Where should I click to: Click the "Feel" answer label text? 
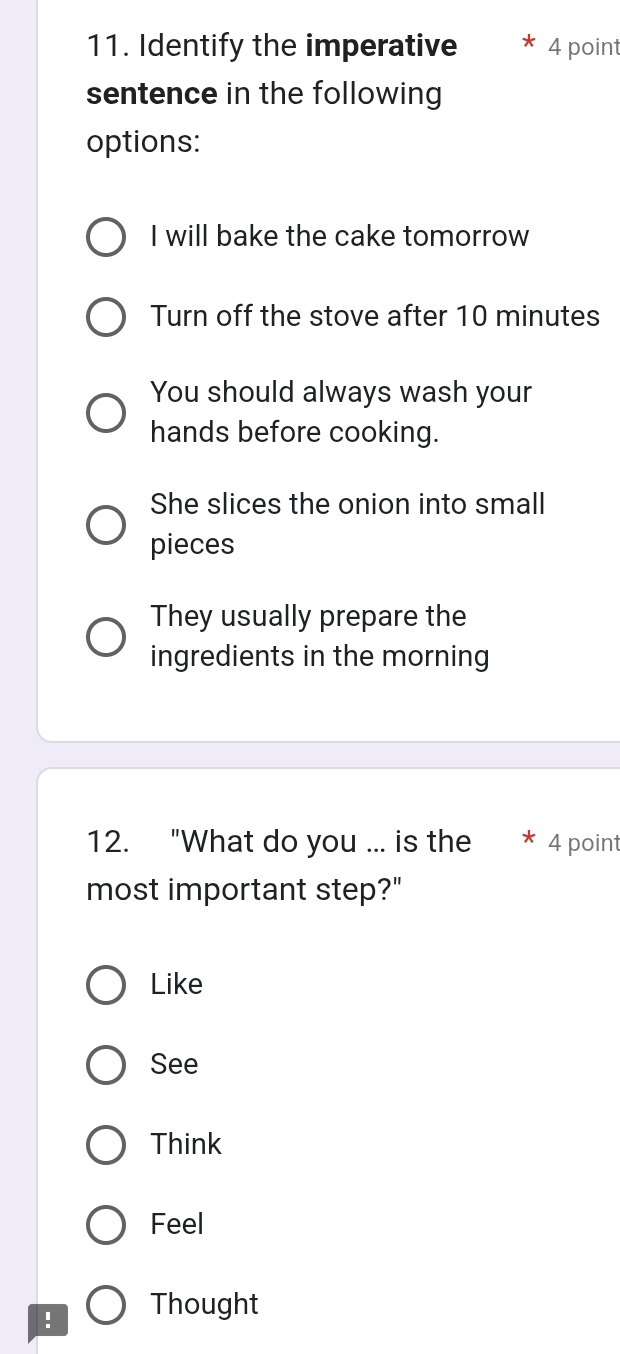pyautogui.click(x=177, y=1224)
